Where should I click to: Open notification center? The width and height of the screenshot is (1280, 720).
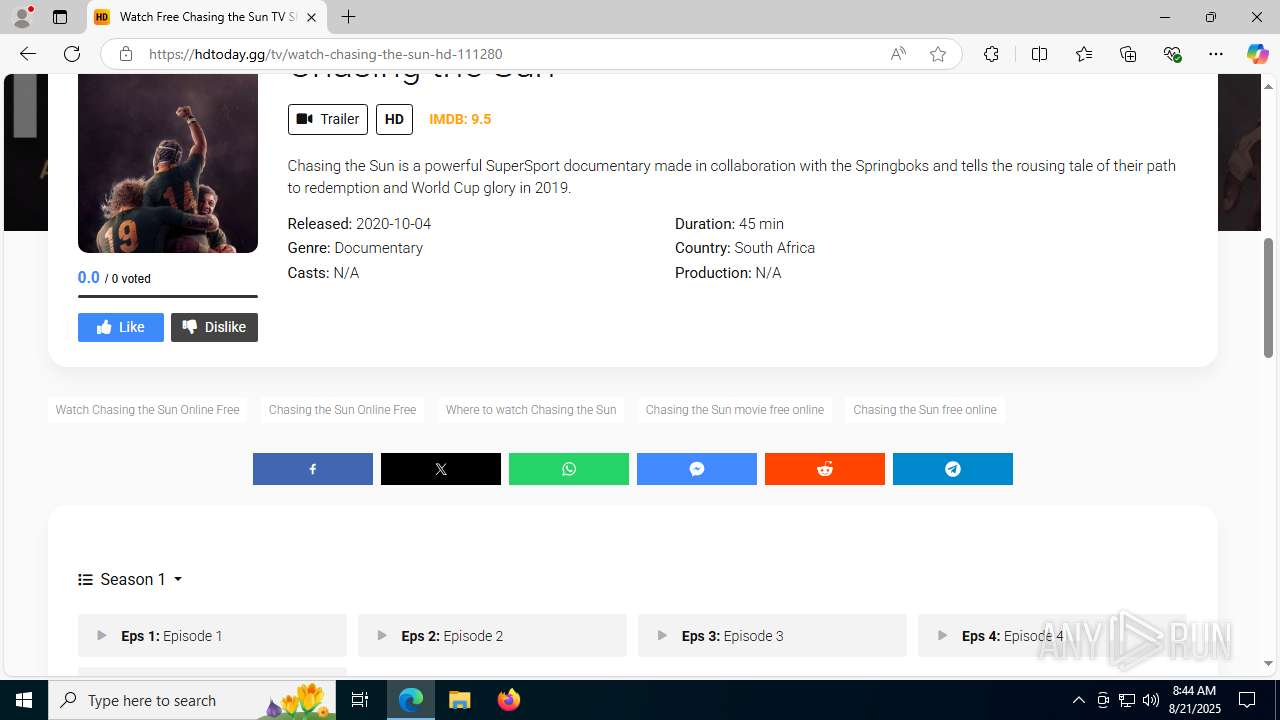click(x=1247, y=700)
